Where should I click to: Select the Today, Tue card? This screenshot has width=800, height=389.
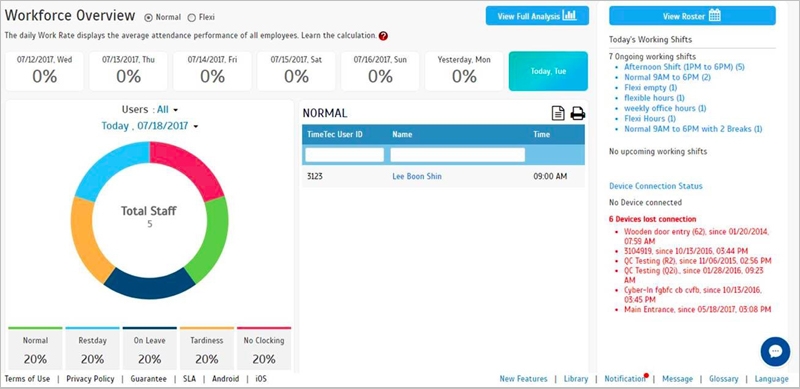pos(548,71)
